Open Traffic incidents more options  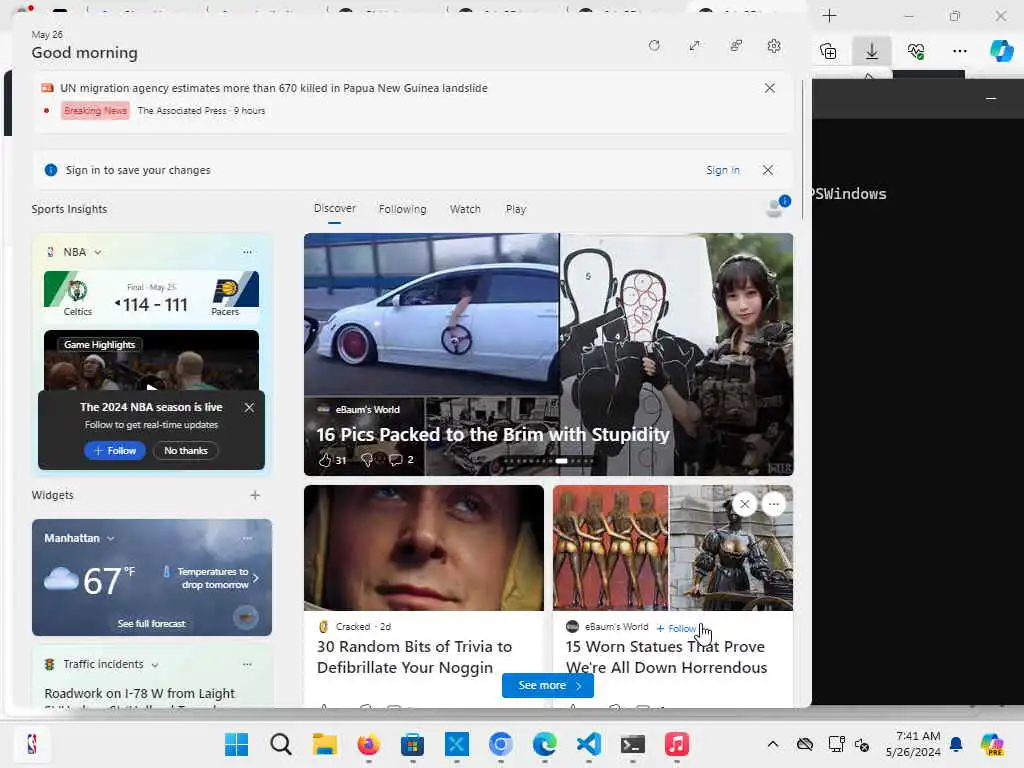[x=247, y=664]
